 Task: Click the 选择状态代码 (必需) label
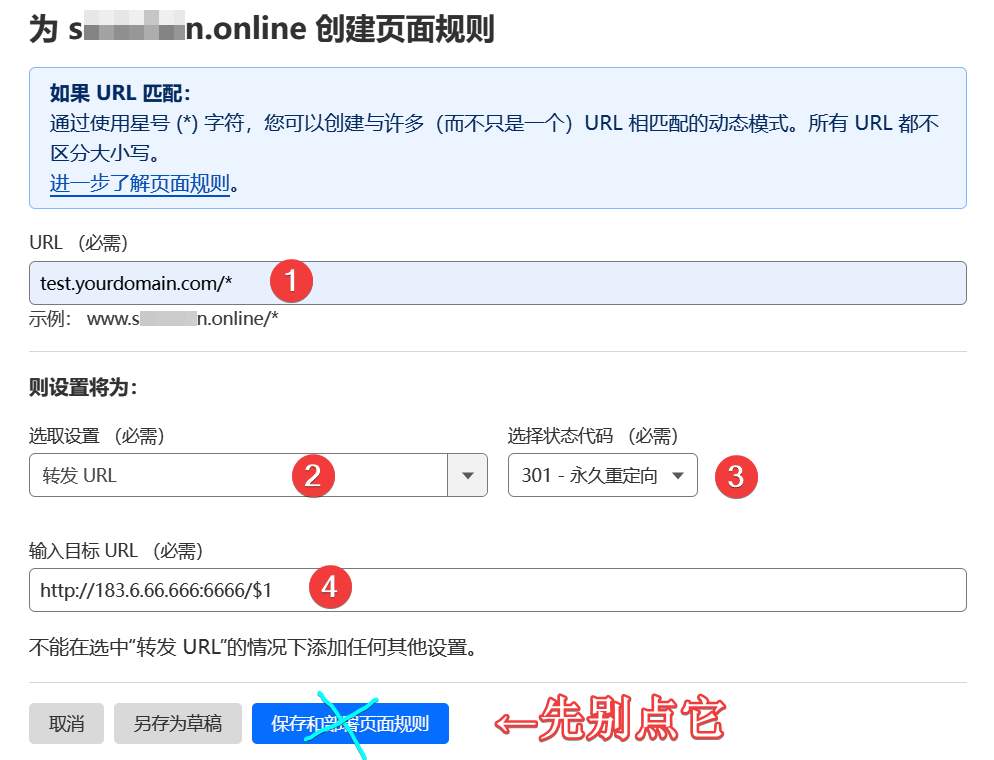pyautogui.click(x=593, y=436)
